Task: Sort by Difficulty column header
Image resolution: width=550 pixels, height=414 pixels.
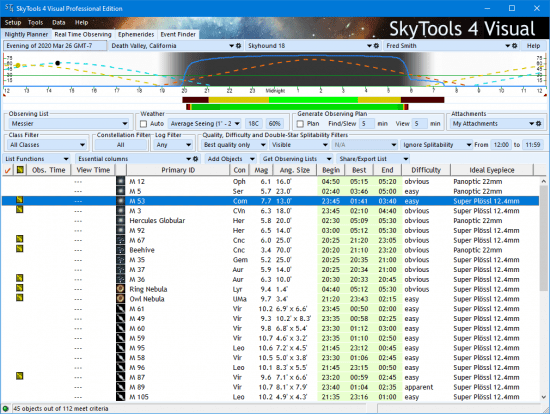Action: coord(426,170)
